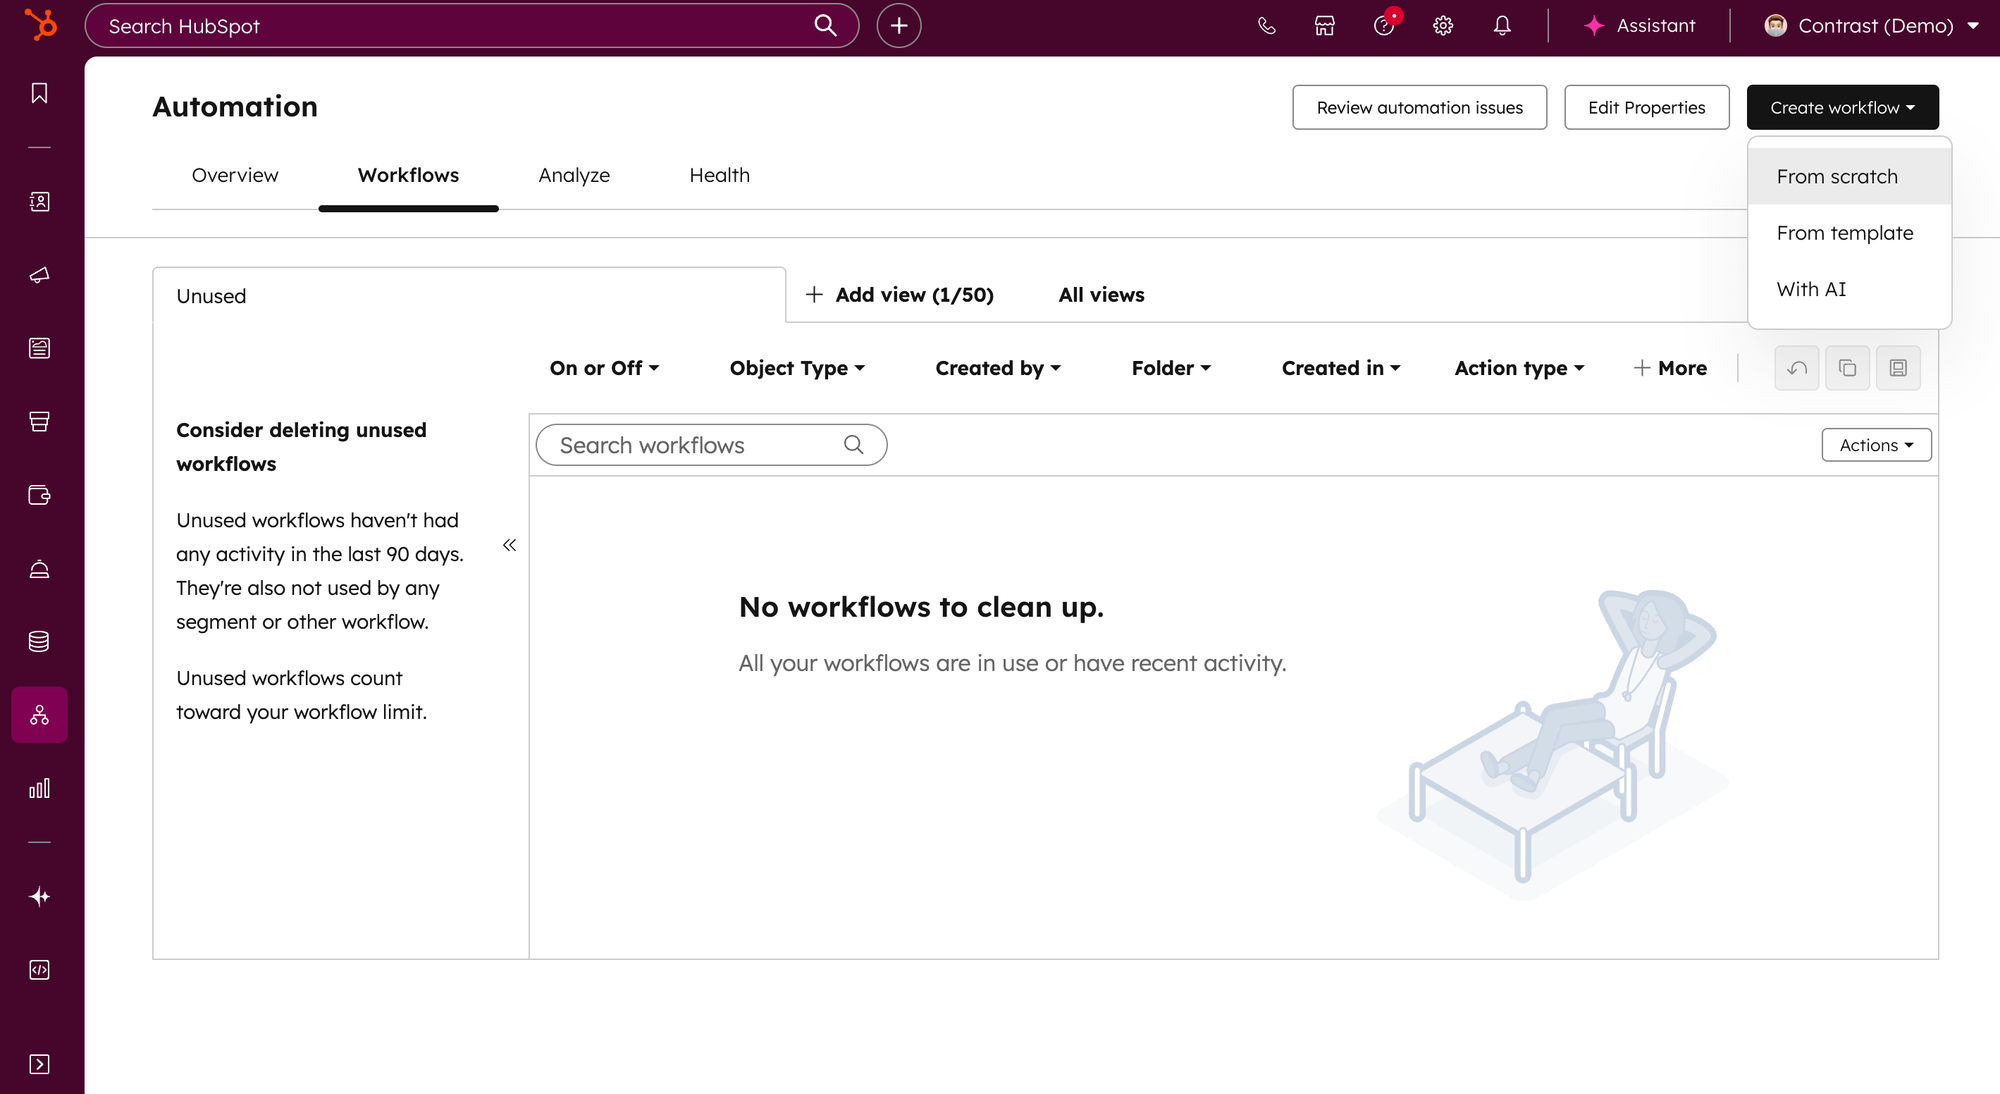Select From template menu option

coord(1844,233)
